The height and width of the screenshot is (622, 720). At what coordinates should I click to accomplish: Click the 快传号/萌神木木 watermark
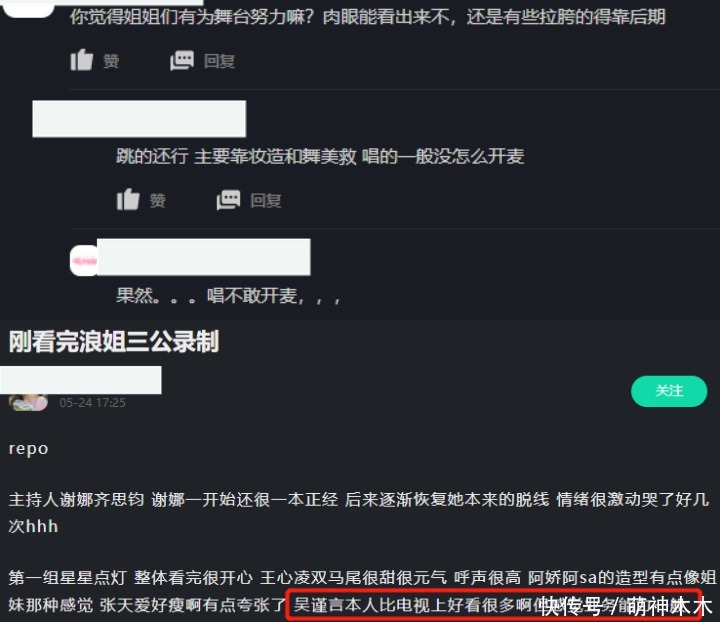(626, 606)
